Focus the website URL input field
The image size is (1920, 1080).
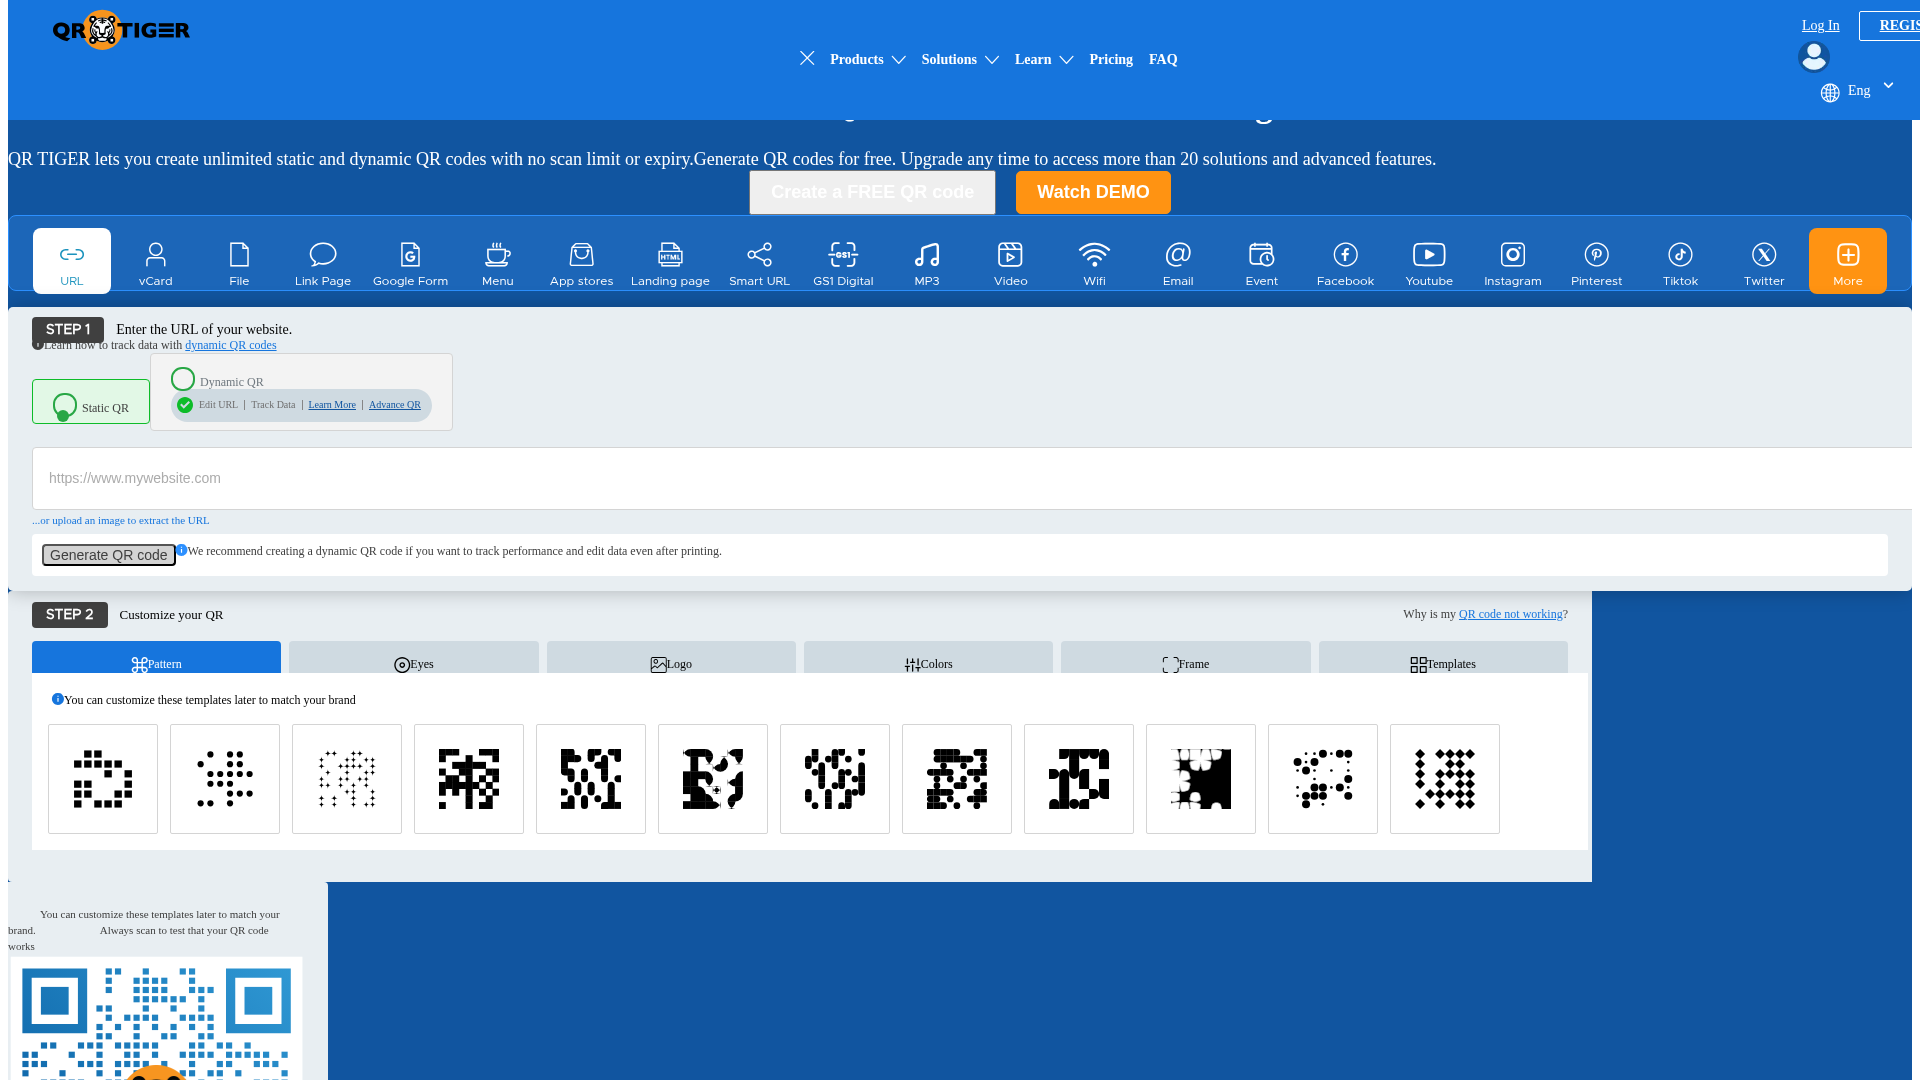click(972, 478)
